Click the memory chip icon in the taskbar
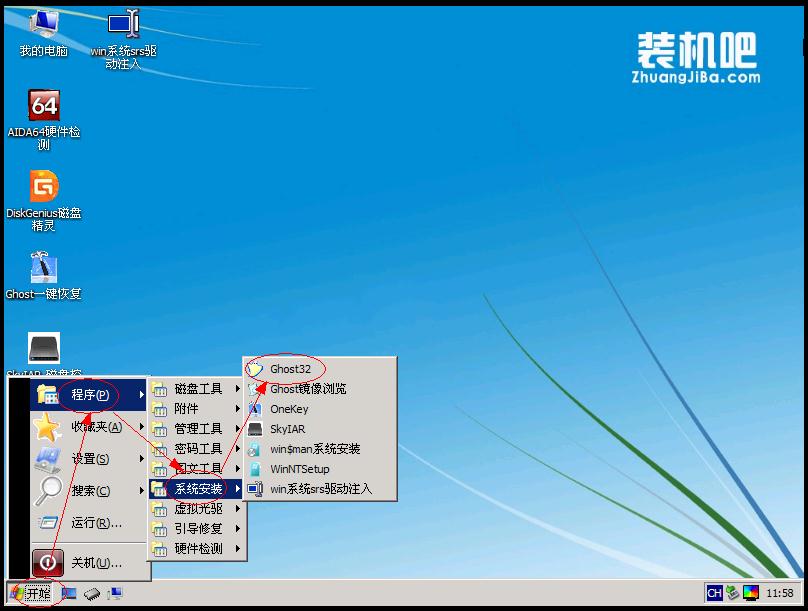The width and height of the screenshot is (808, 611). (92, 593)
